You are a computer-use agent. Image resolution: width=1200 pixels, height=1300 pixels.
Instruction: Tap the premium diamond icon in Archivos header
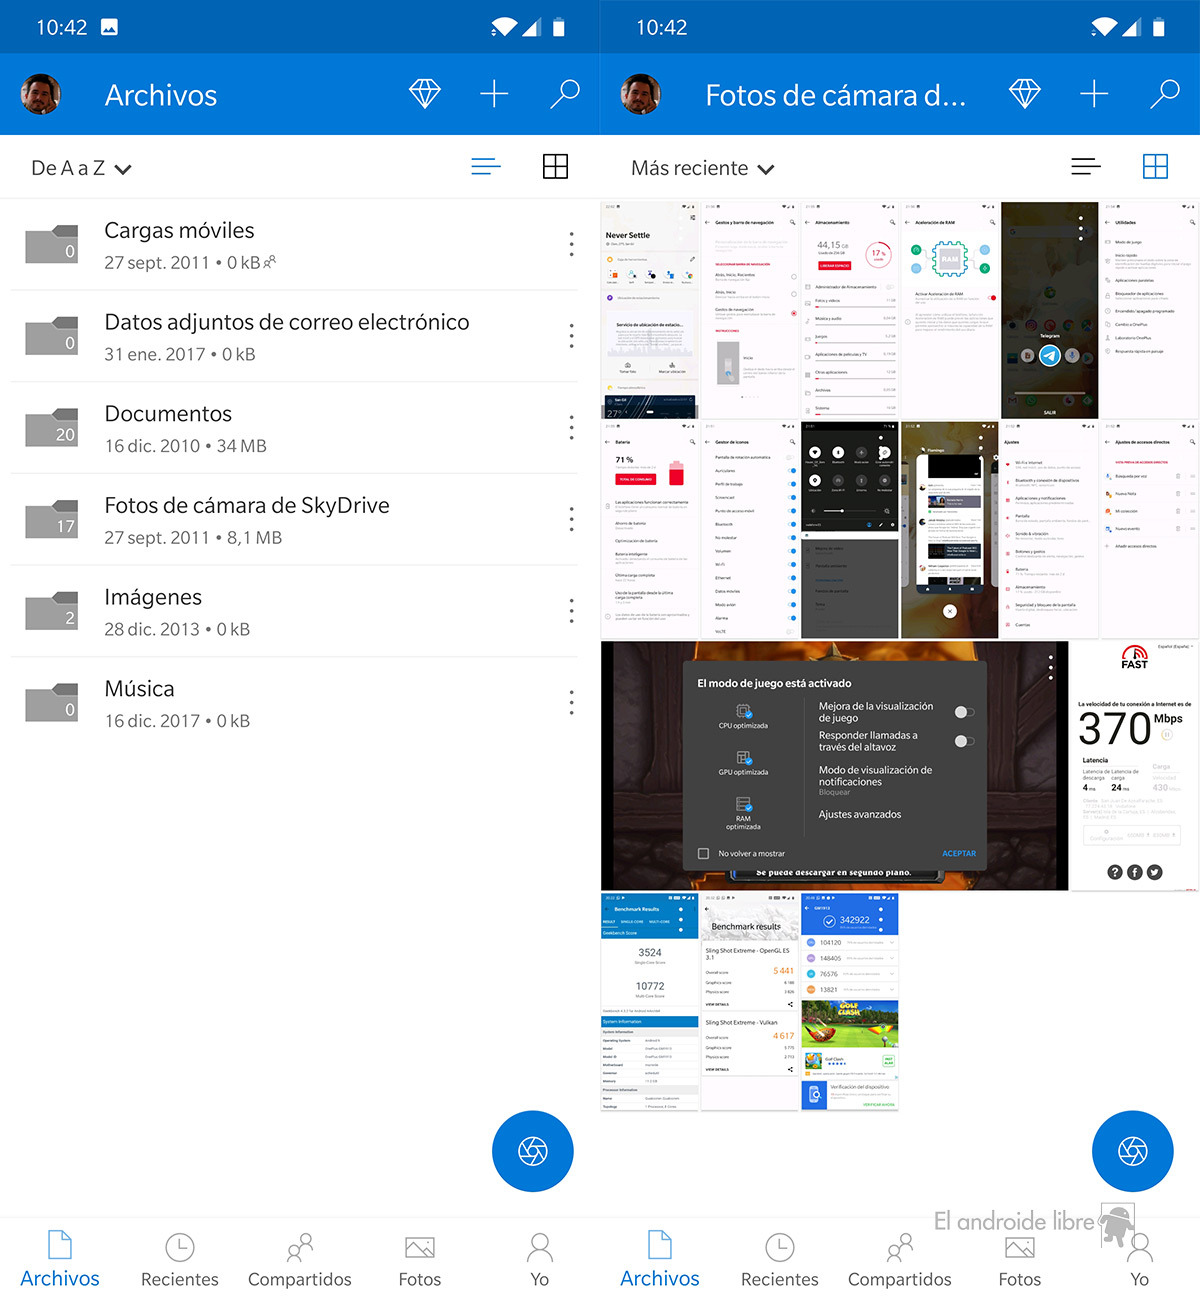pos(425,94)
